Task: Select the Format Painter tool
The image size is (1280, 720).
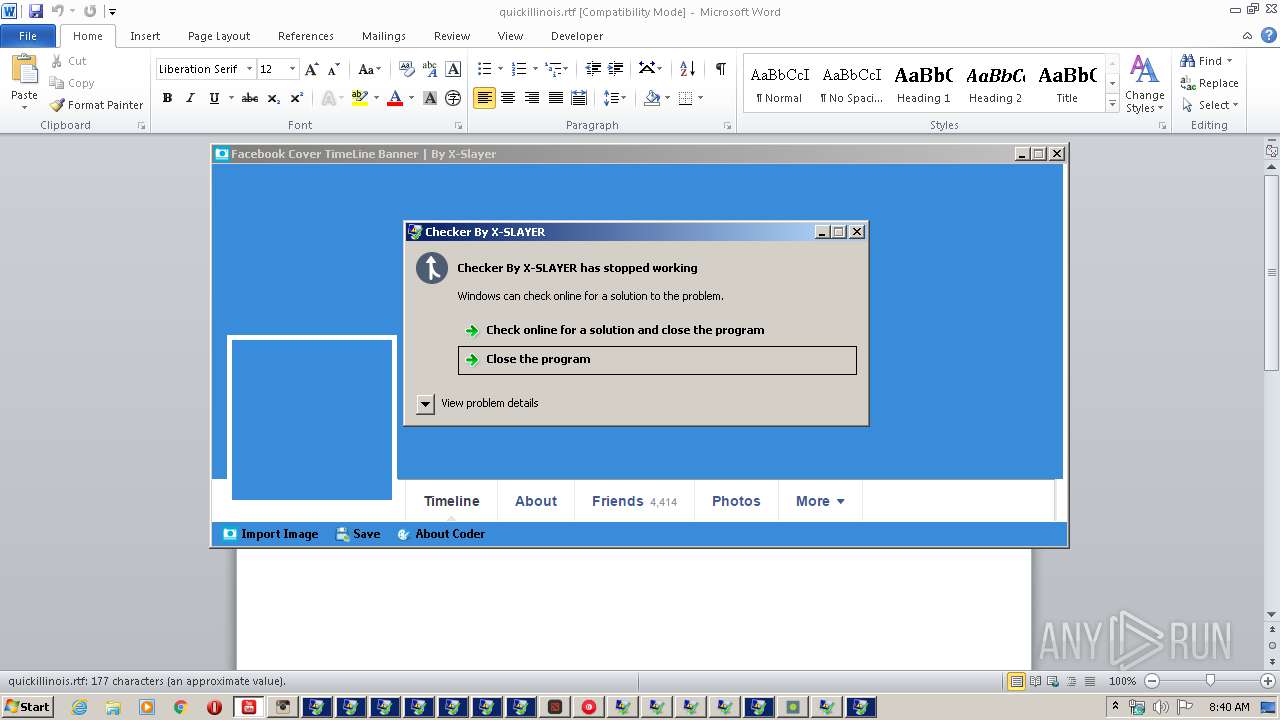Action: coord(97,105)
